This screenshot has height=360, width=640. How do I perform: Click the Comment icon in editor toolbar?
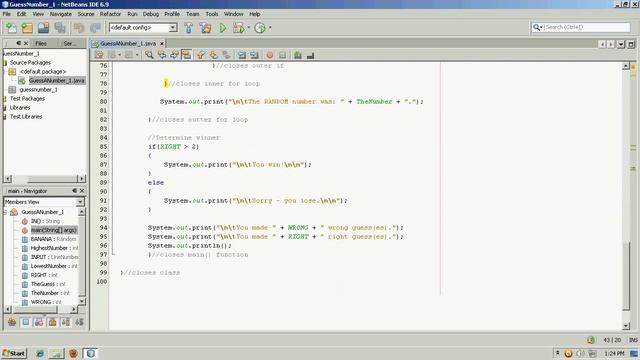[x=298, y=55]
